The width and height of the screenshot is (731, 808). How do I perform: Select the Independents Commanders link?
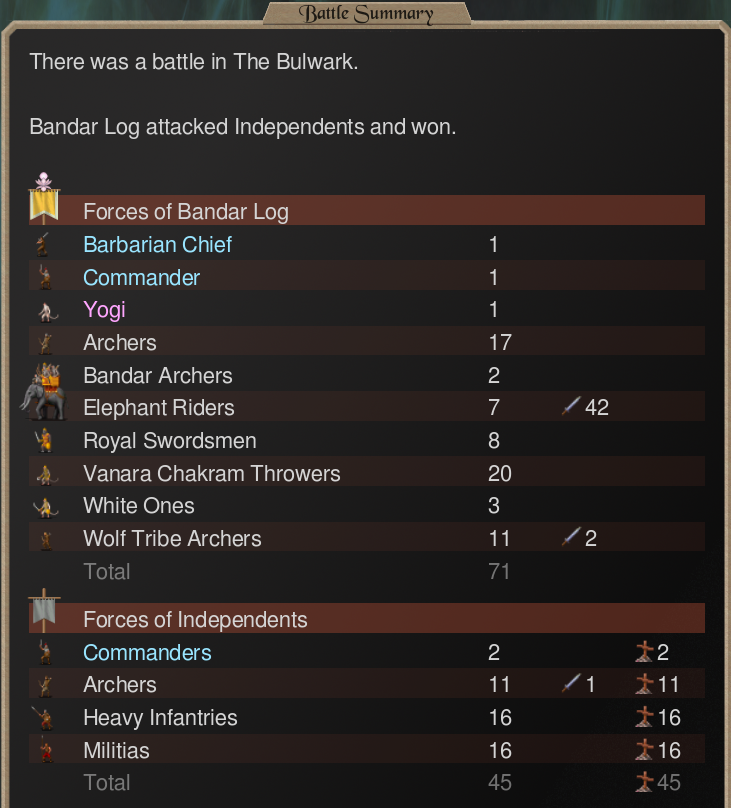(147, 653)
